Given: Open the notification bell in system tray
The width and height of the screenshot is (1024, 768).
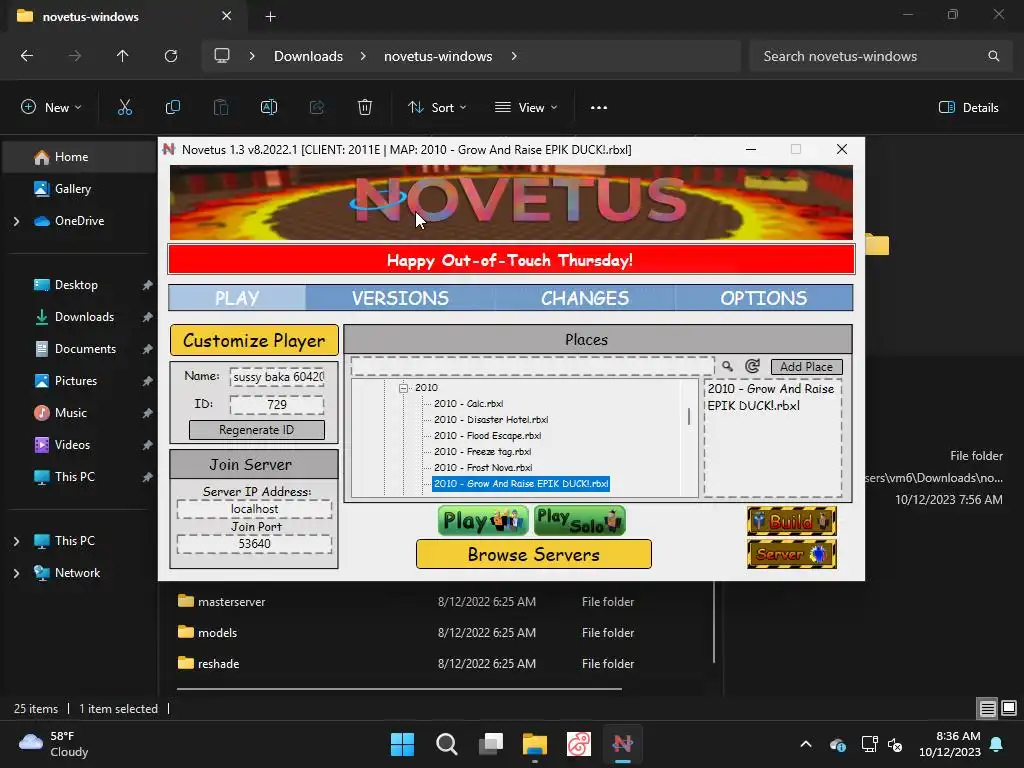Looking at the screenshot, I should [997, 744].
